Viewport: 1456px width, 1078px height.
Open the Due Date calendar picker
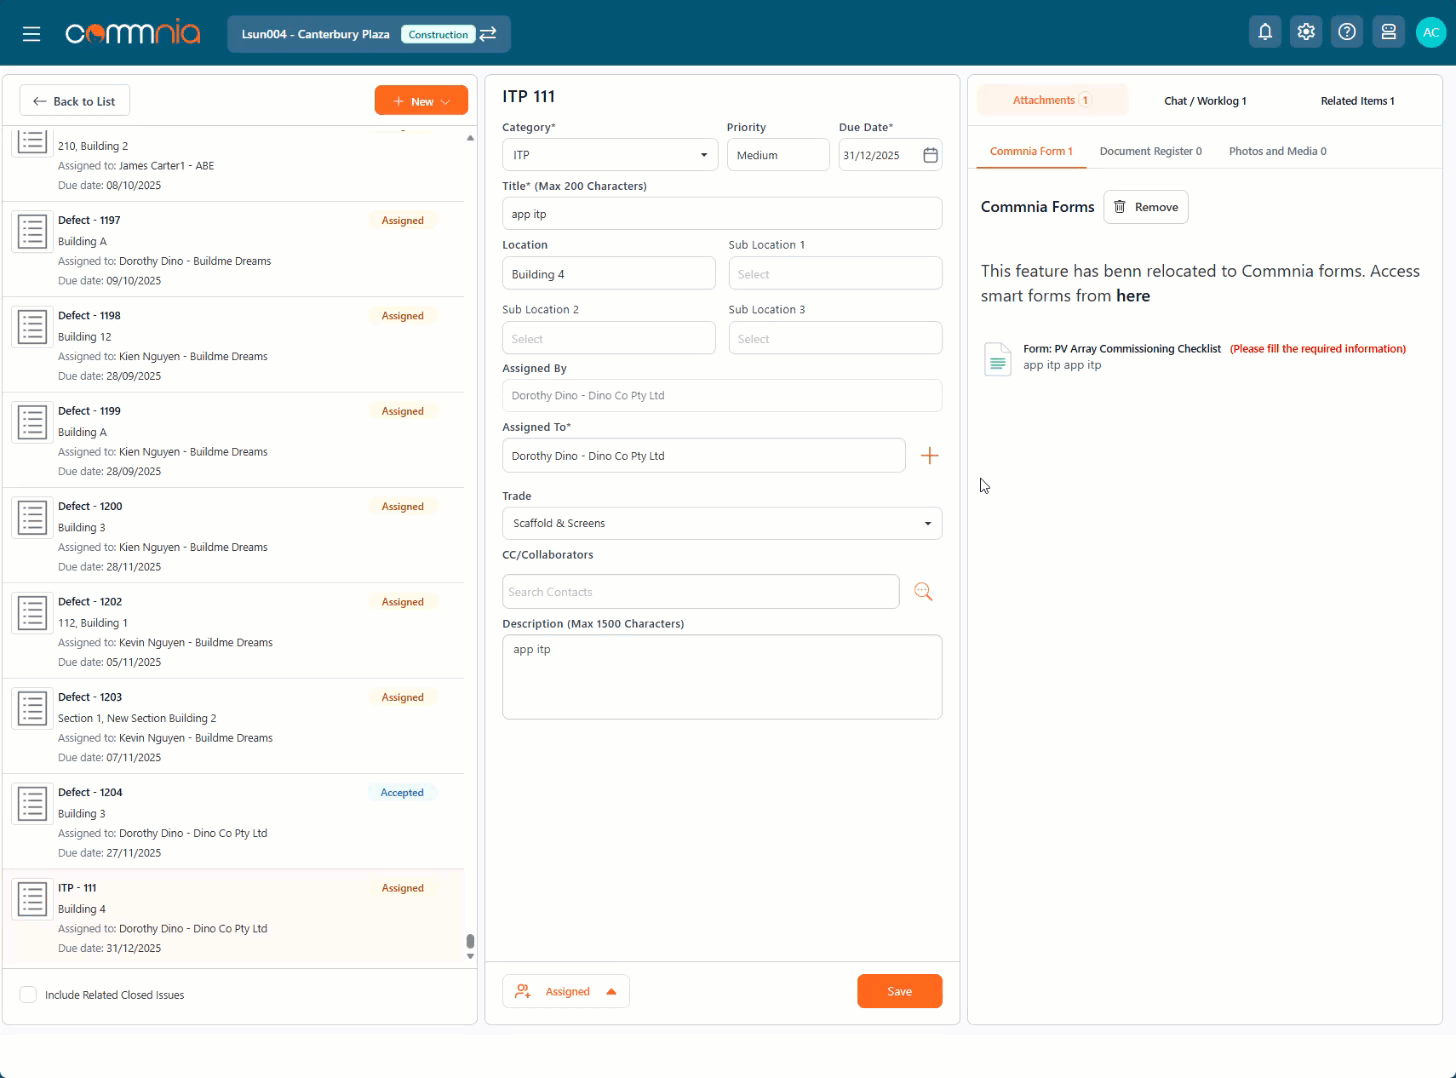pyautogui.click(x=929, y=155)
